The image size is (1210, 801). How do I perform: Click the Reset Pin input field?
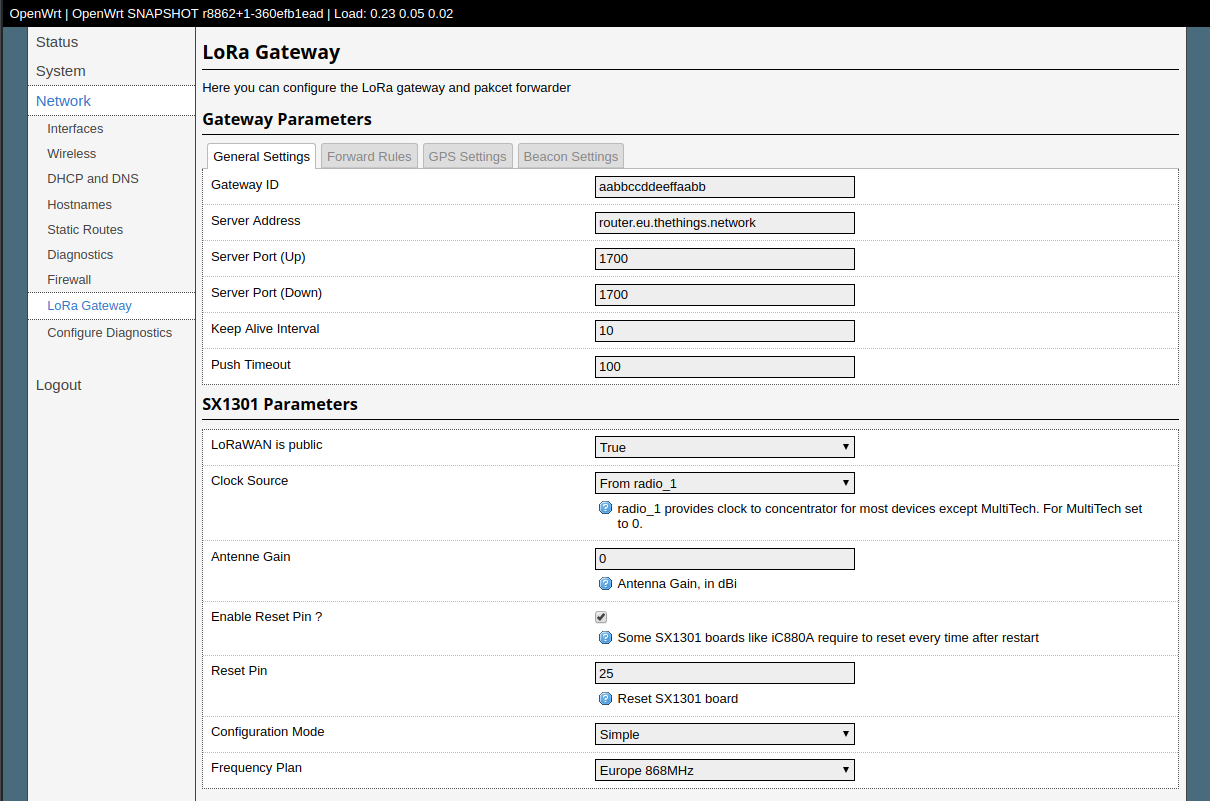(724, 673)
